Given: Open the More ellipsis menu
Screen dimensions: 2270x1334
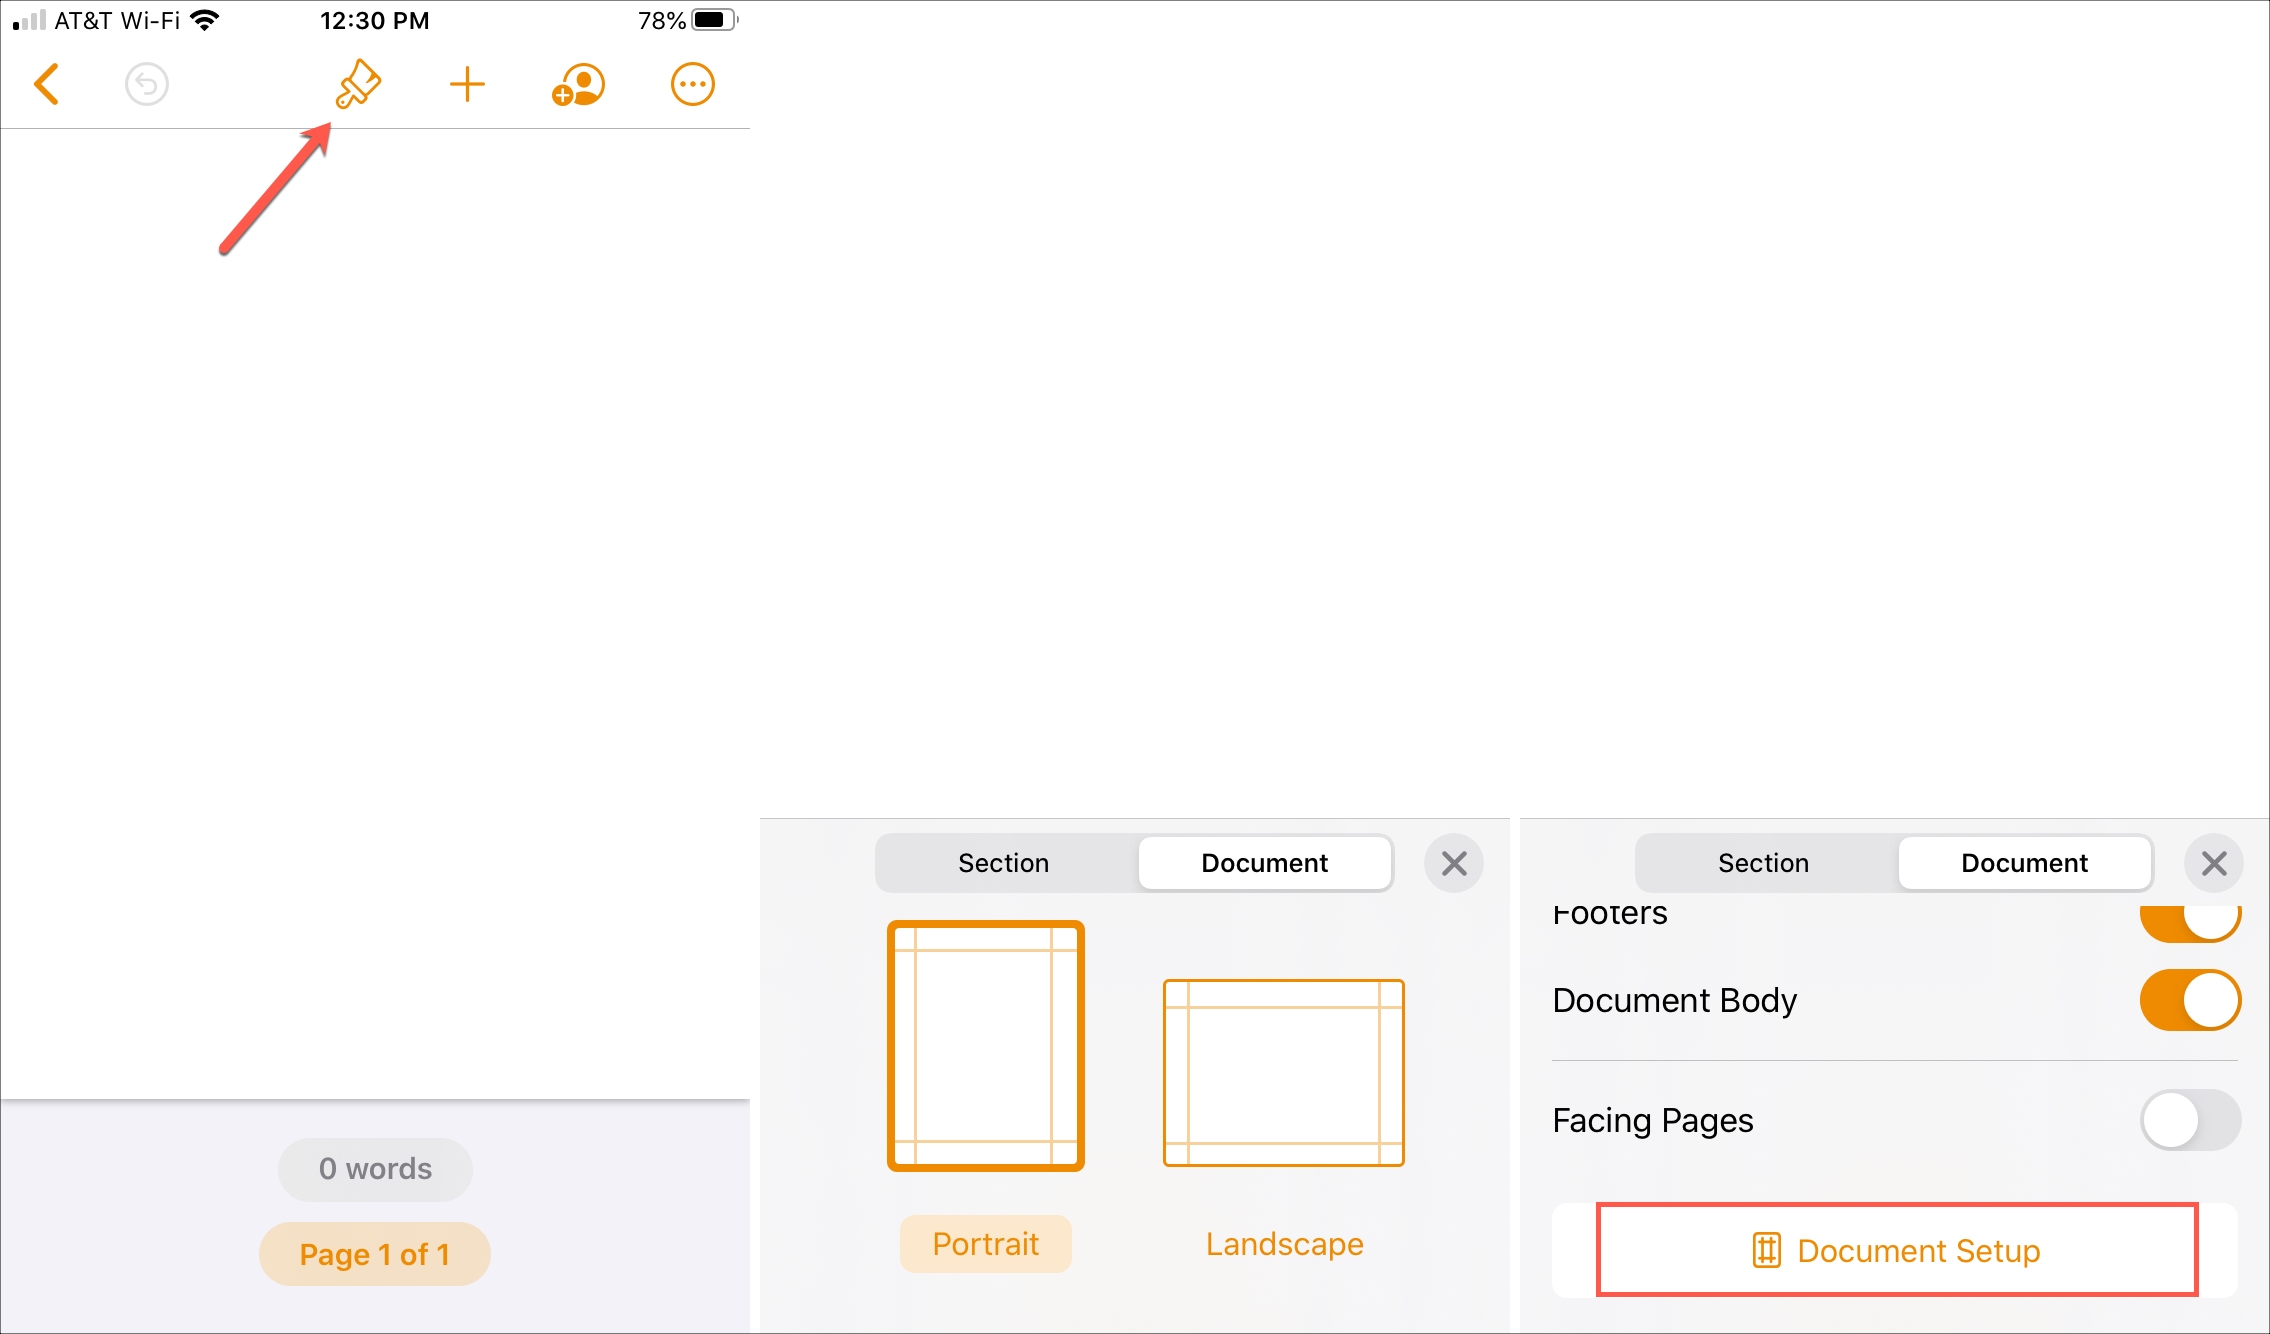Looking at the screenshot, I should (x=692, y=84).
